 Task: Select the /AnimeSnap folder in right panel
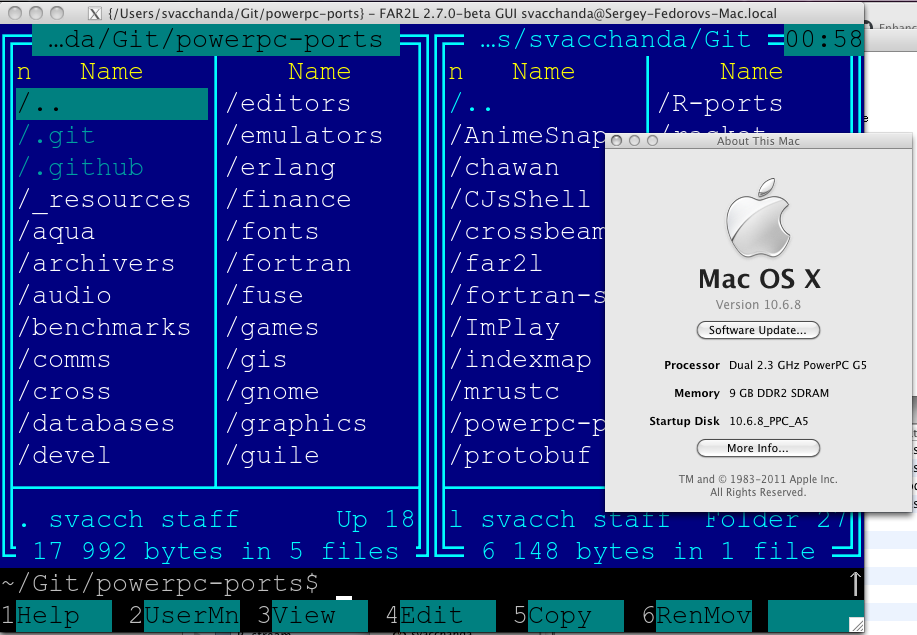pos(527,136)
